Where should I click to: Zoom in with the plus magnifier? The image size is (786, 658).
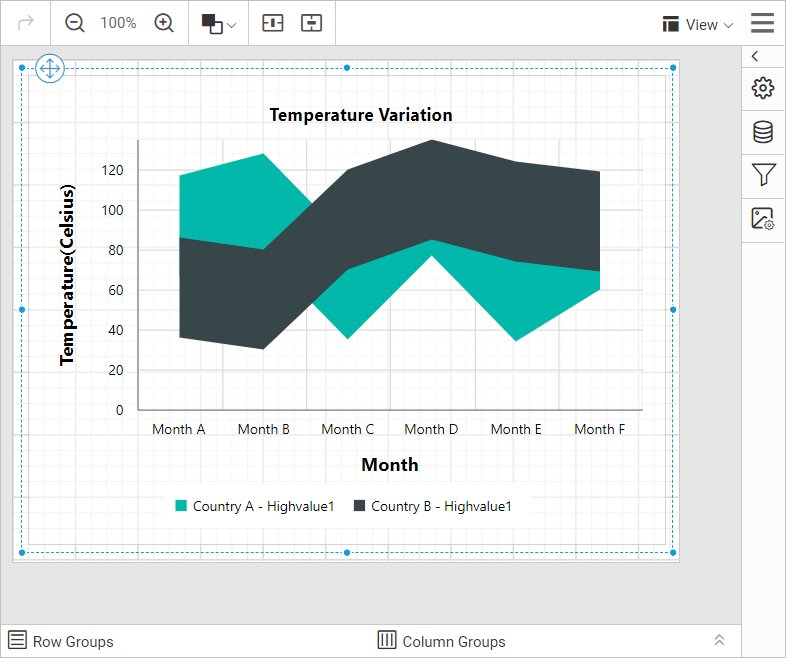tap(163, 23)
